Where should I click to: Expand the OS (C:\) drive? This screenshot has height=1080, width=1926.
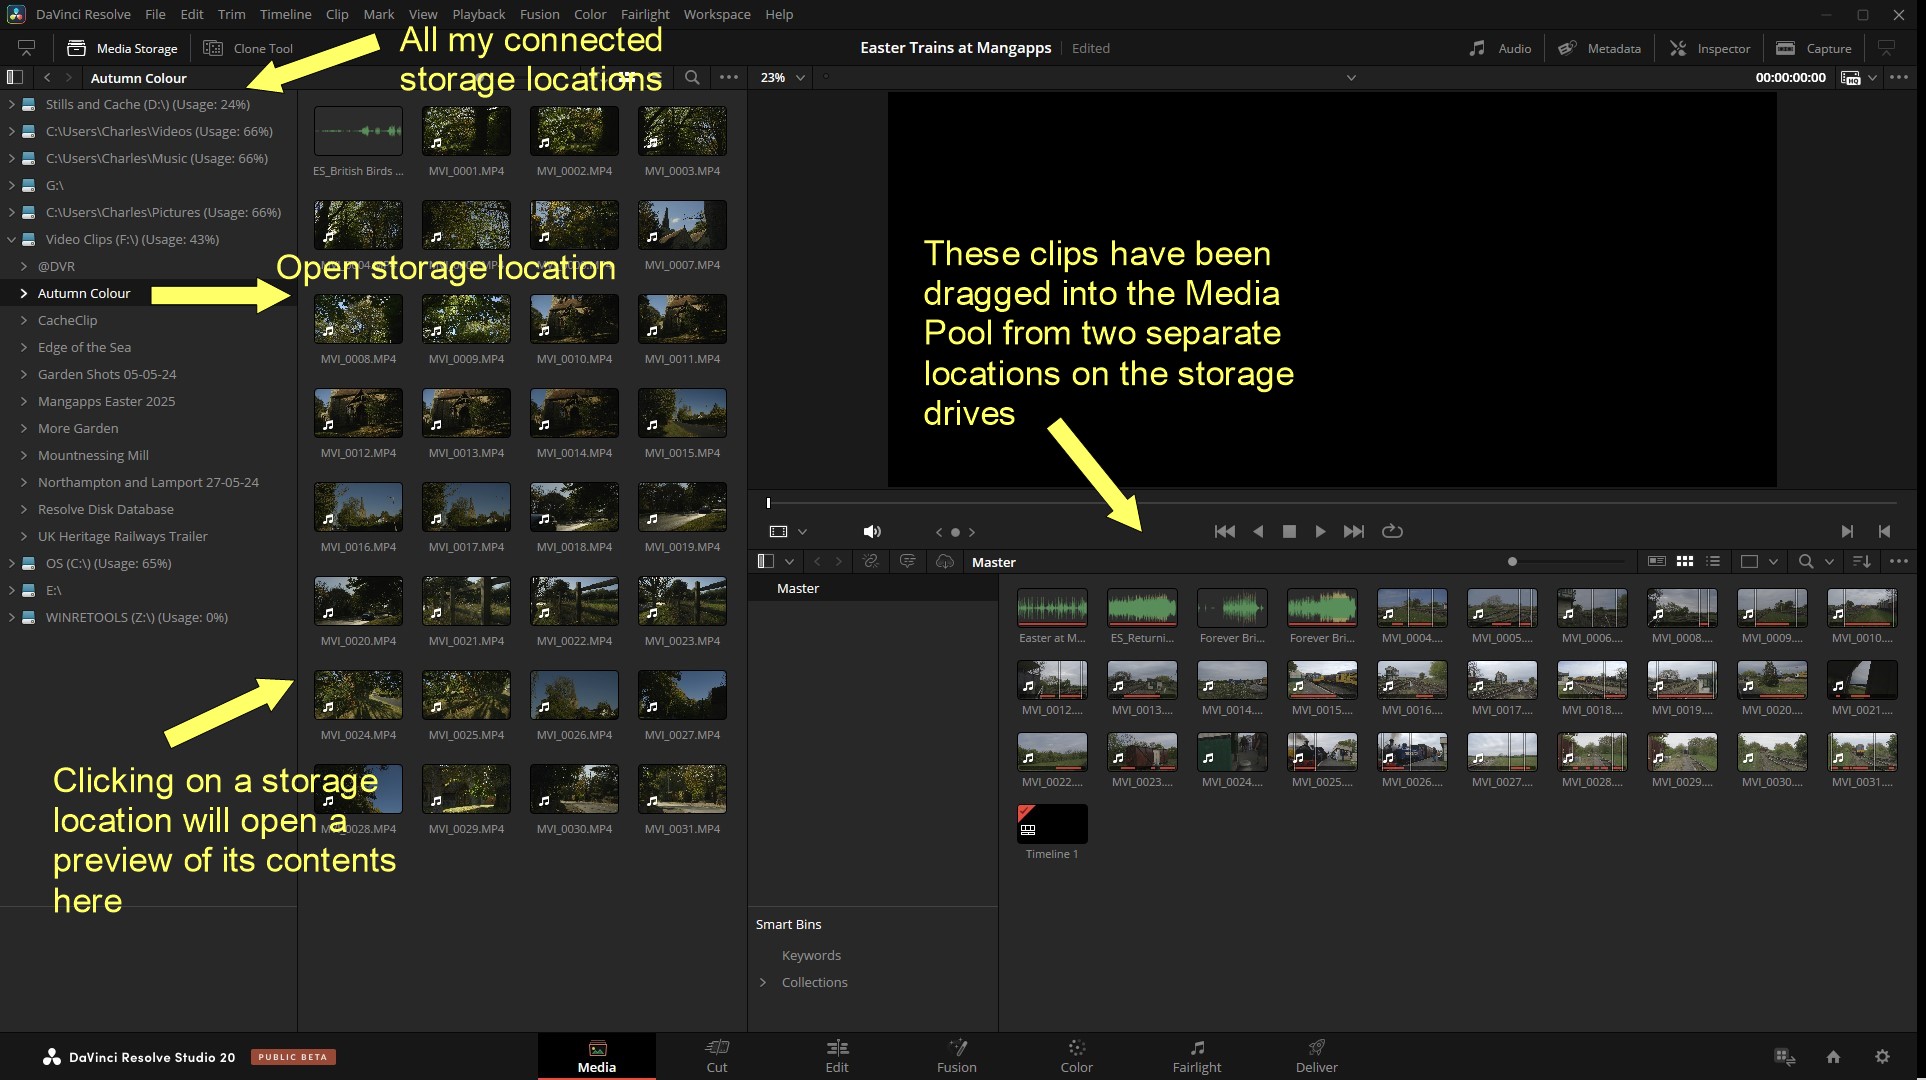click(11, 563)
